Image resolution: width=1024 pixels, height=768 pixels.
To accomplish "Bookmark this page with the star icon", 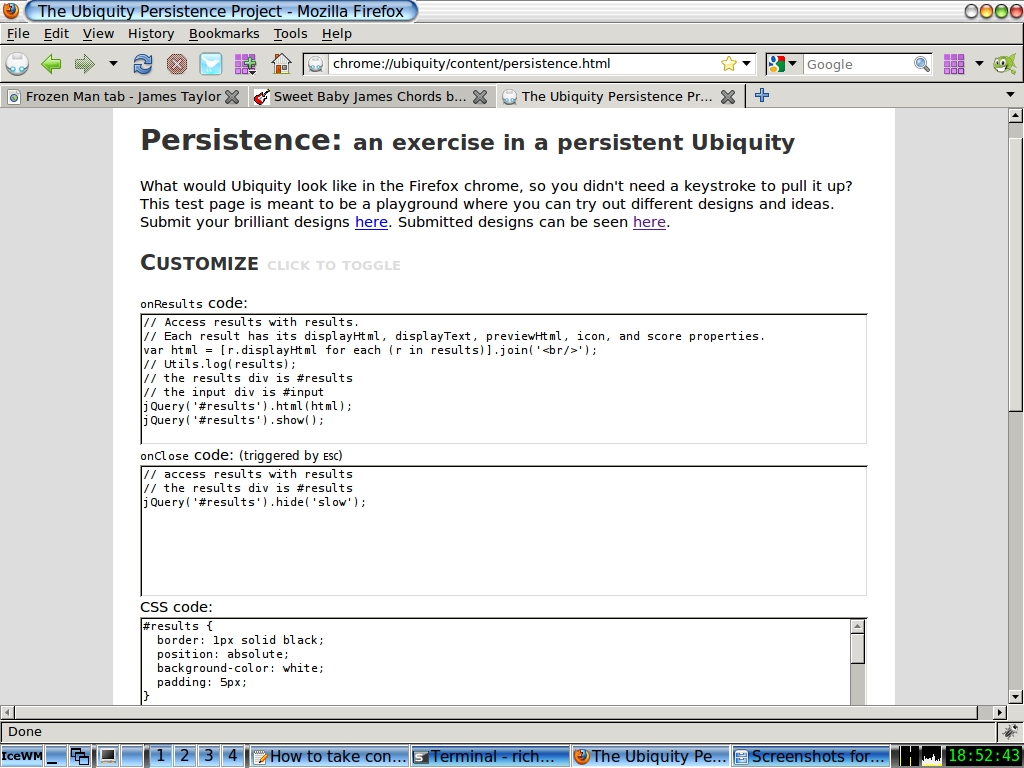I will pyautogui.click(x=728, y=64).
